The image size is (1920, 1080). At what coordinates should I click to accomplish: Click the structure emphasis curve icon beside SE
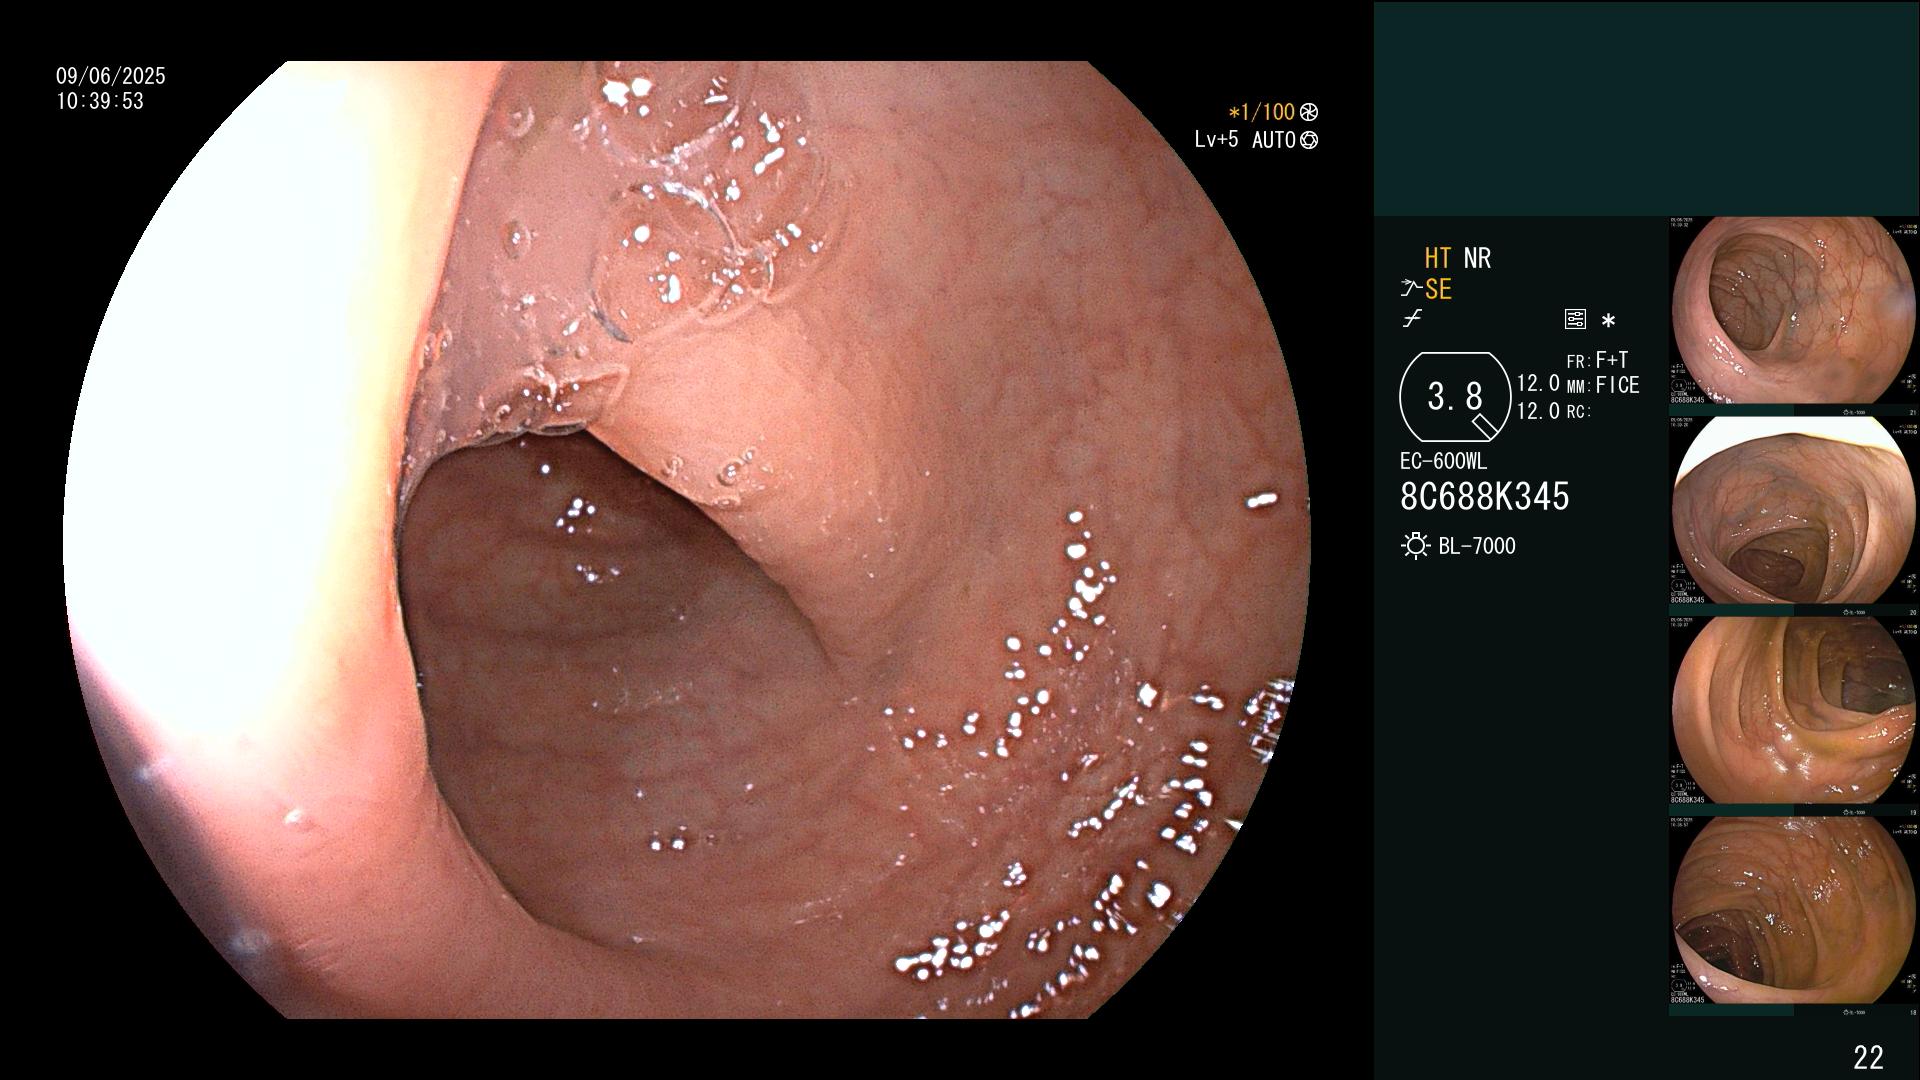click(1411, 290)
